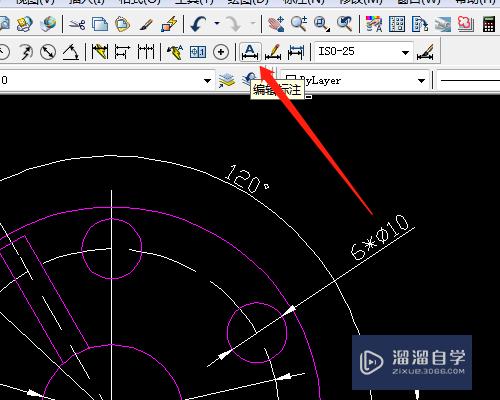
Task: Select the Center Mark tool
Action: 221,52
